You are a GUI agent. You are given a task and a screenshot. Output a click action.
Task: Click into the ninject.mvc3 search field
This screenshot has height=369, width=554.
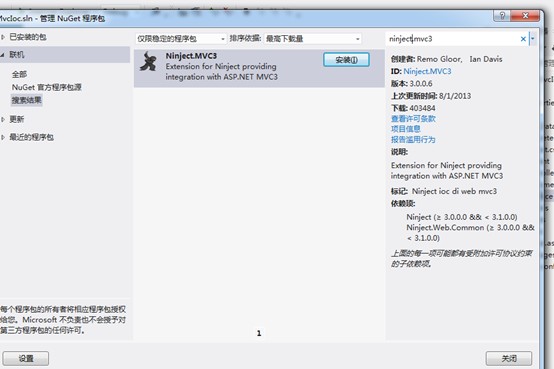tap(453, 39)
